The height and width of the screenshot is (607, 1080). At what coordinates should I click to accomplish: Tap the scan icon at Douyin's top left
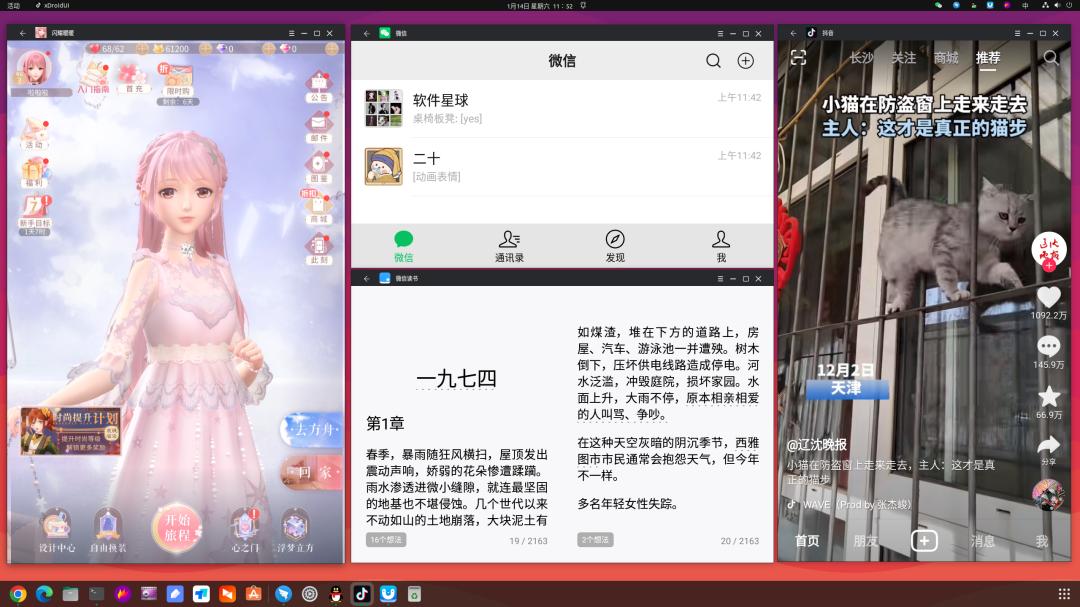pyautogui.click(x=799, y=58)
